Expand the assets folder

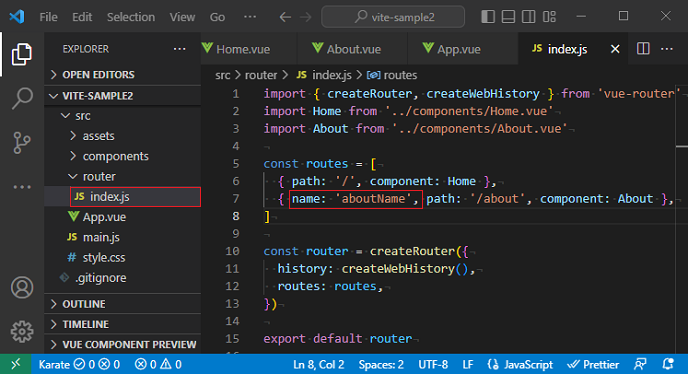123,136
